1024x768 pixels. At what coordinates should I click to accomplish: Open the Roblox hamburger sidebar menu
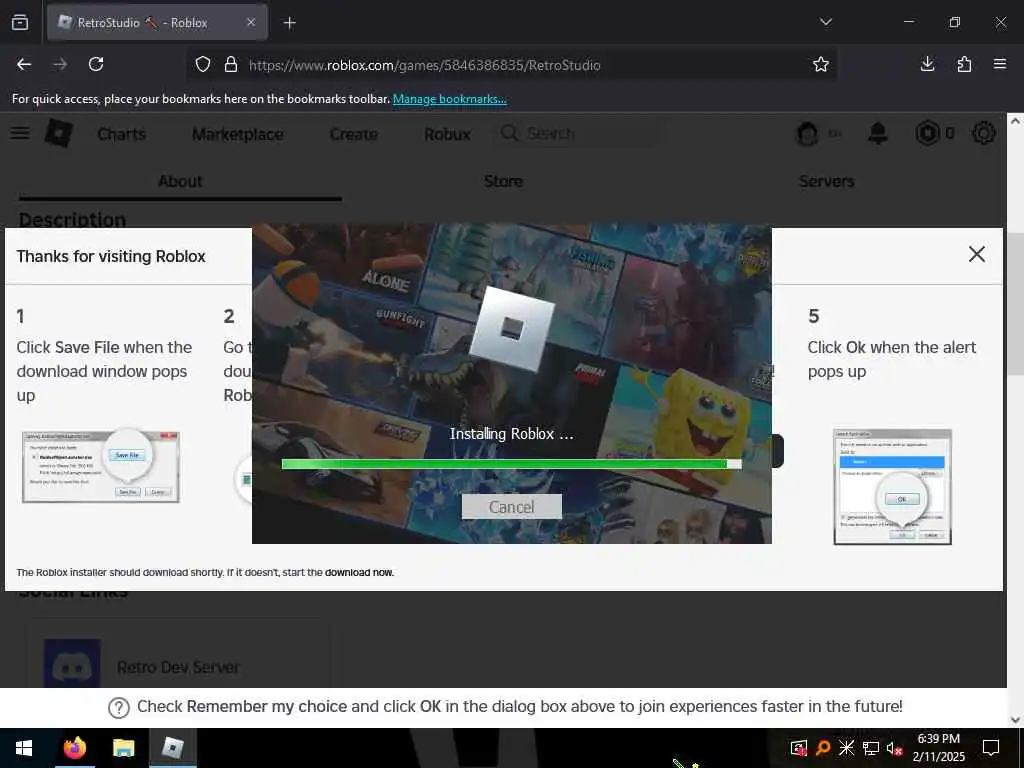point(20,133)
